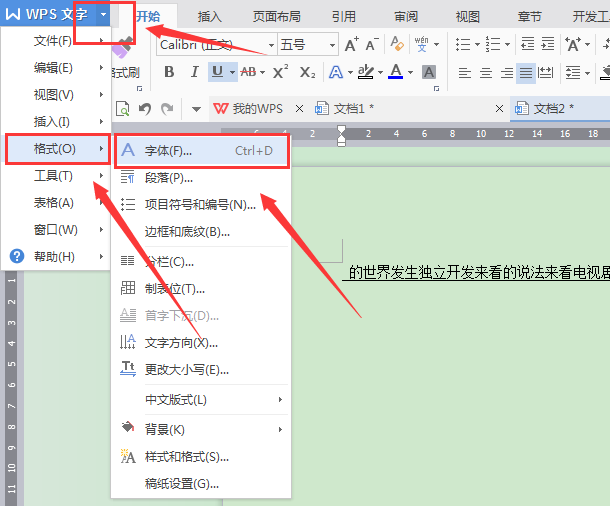Expand the 插入(I) menu item
Viewport: 610px width, 506px height.
56,122
